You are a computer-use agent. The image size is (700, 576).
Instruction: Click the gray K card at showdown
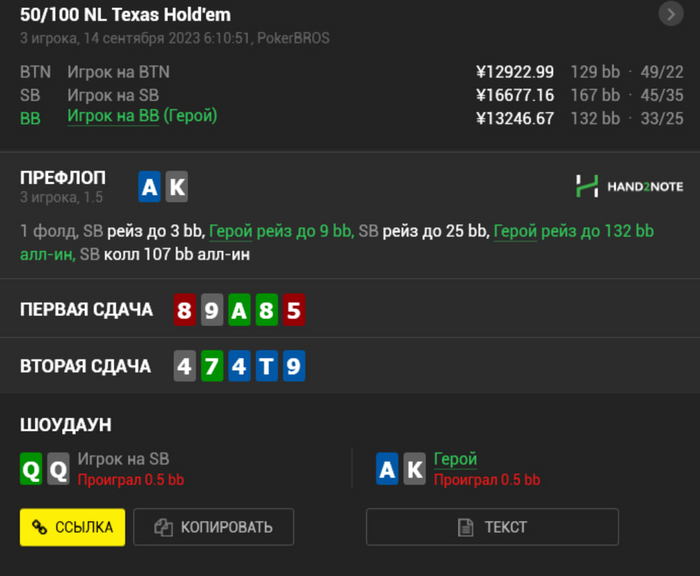[x=414, y=469]
